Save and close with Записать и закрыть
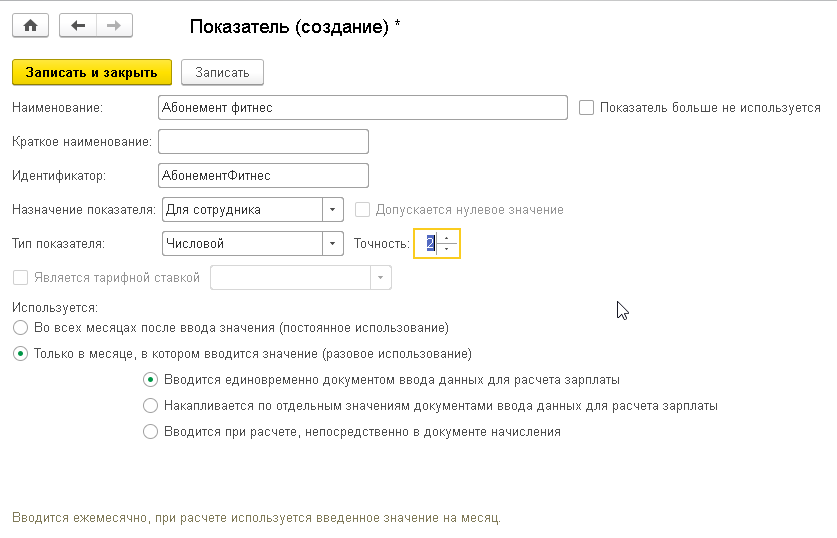Screen dimensions: 837x538 point(92,72)
